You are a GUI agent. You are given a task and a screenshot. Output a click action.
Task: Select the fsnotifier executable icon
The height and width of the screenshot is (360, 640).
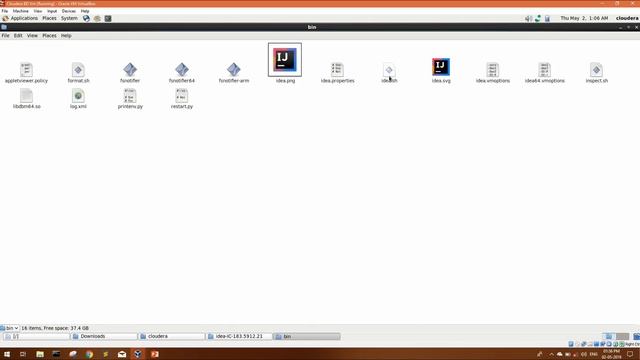pyautogui.click(x=130, y=70)
